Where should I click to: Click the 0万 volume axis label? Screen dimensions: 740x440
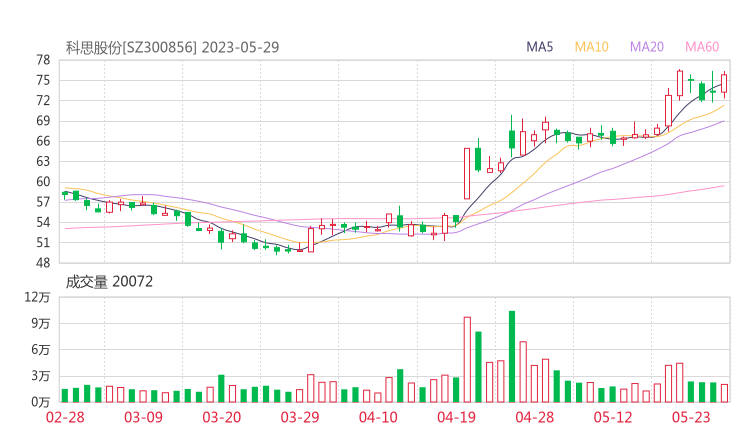coord(41,402)
